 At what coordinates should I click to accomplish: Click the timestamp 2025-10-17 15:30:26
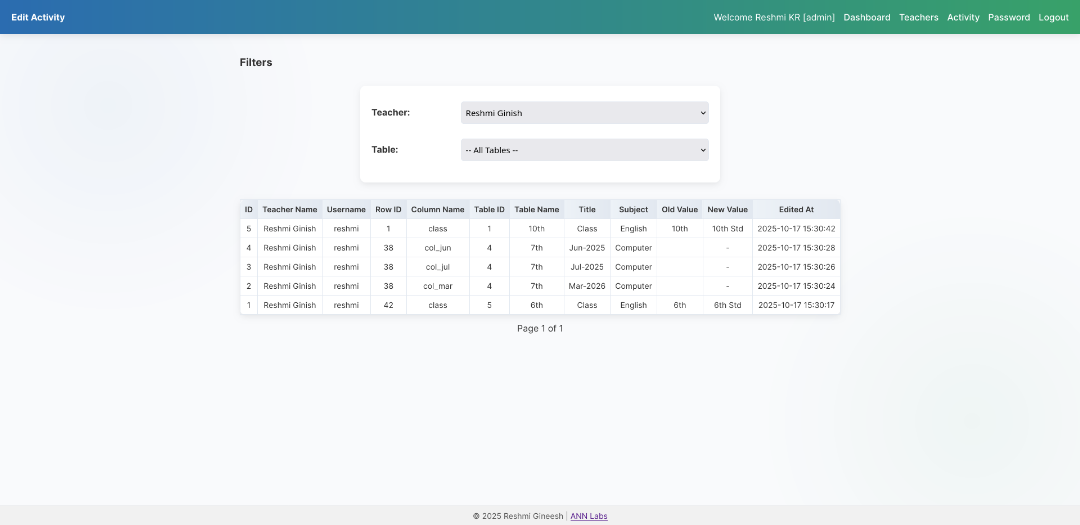(796, 267)
